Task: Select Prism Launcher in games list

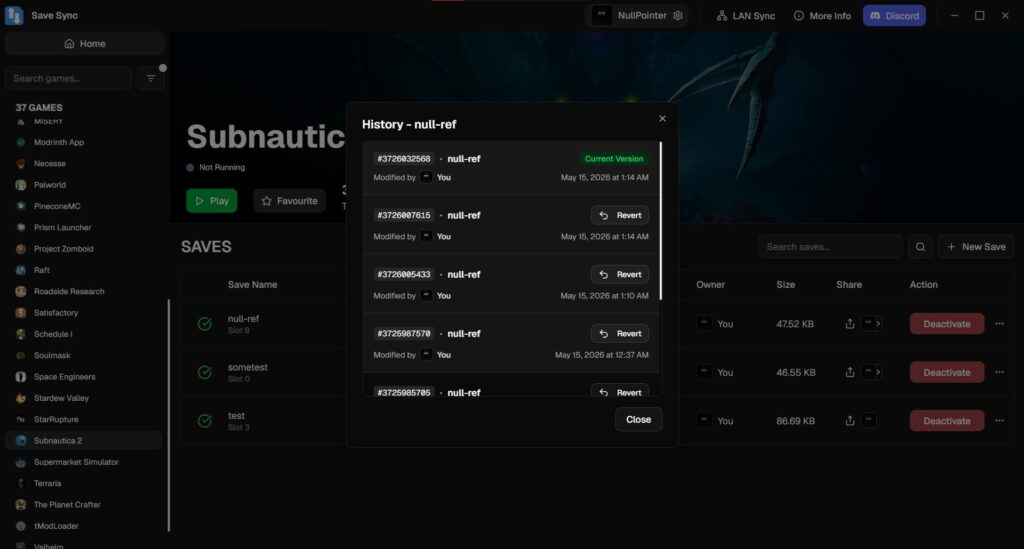Action: coord(84,227)
